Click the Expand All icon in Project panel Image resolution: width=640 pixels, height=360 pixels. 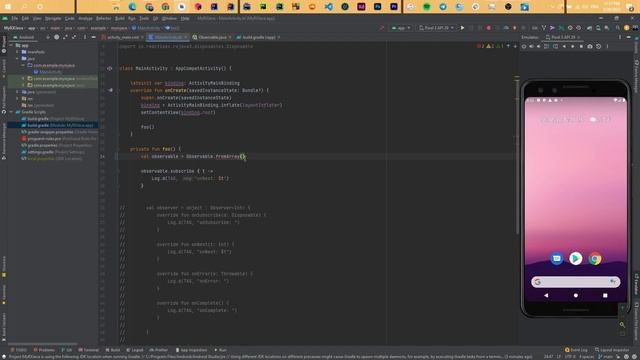[65, 37]
